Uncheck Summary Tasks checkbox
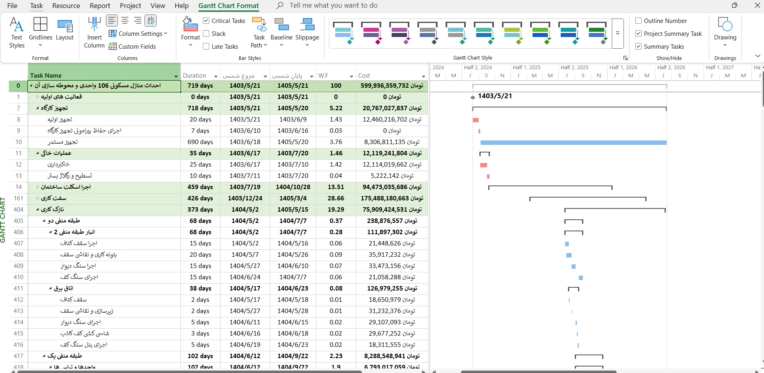The image size is (764, 373). click(638, 47)
